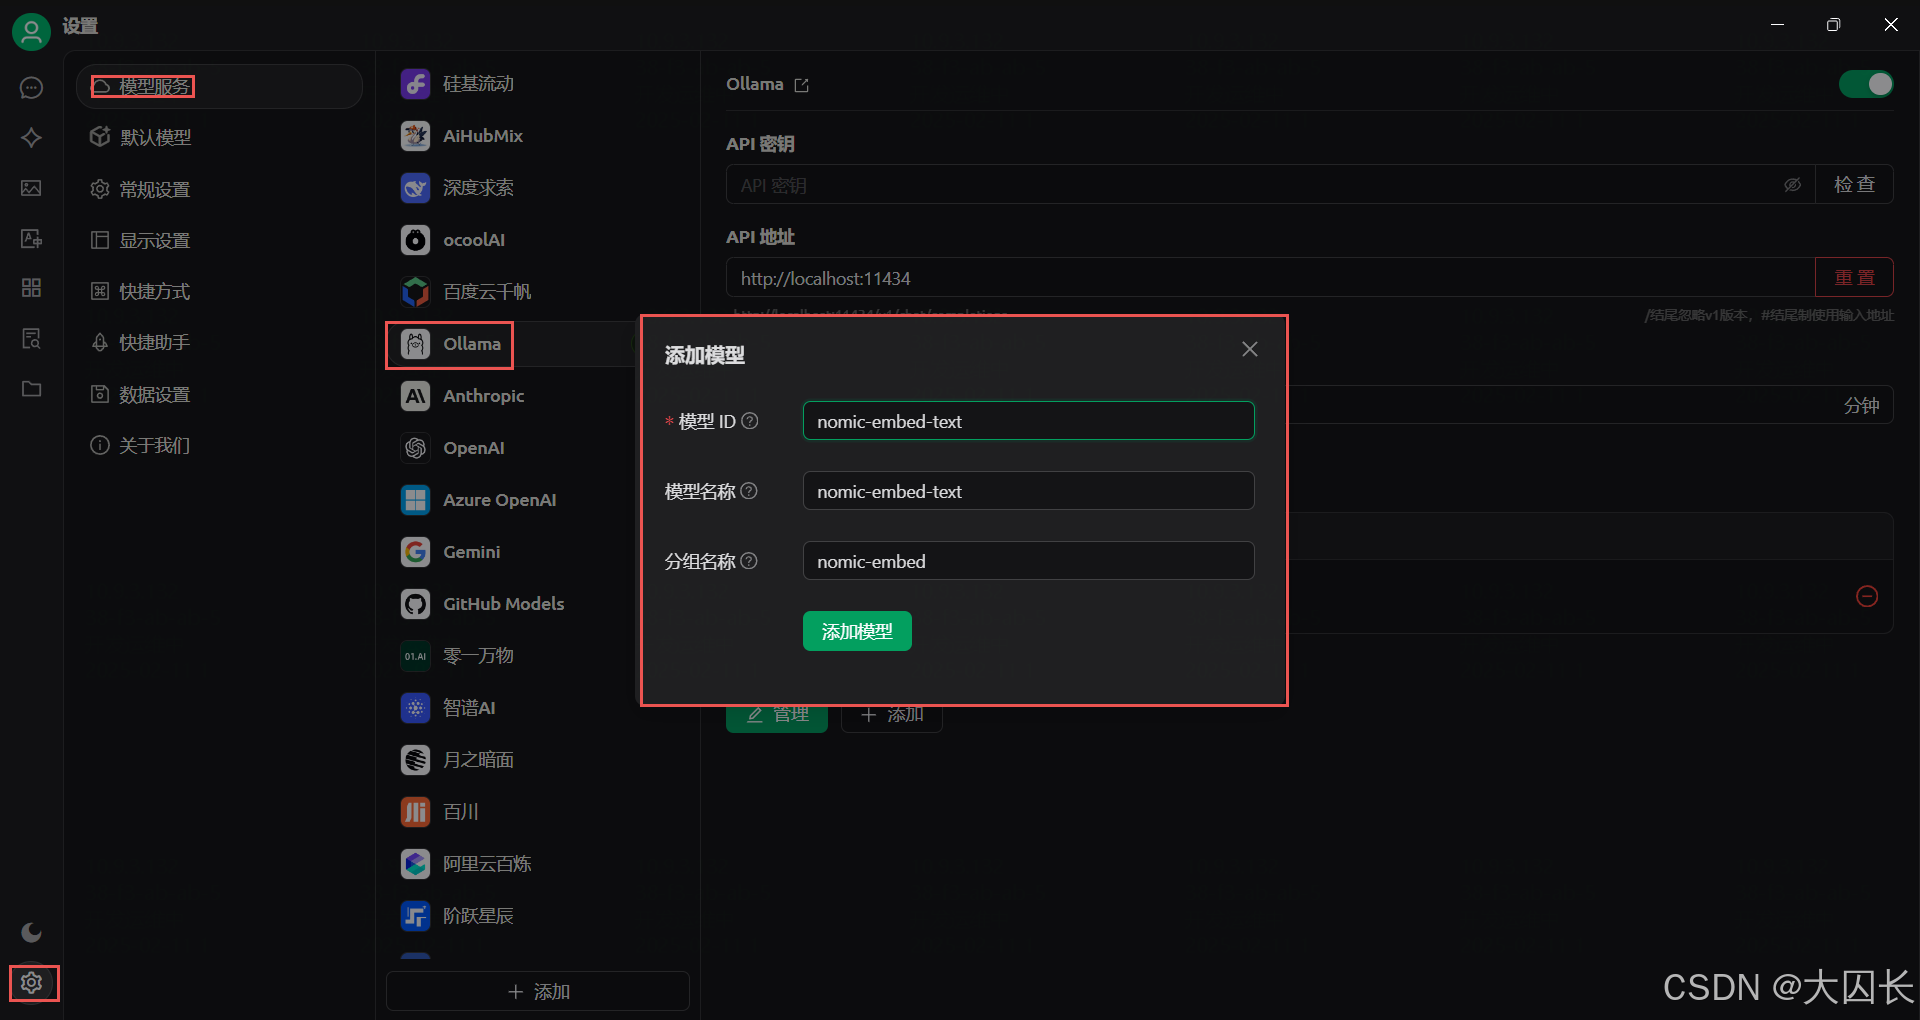Add a provider at list bottom
The image size is (1920, 1020).
click(x=538, y=991)
